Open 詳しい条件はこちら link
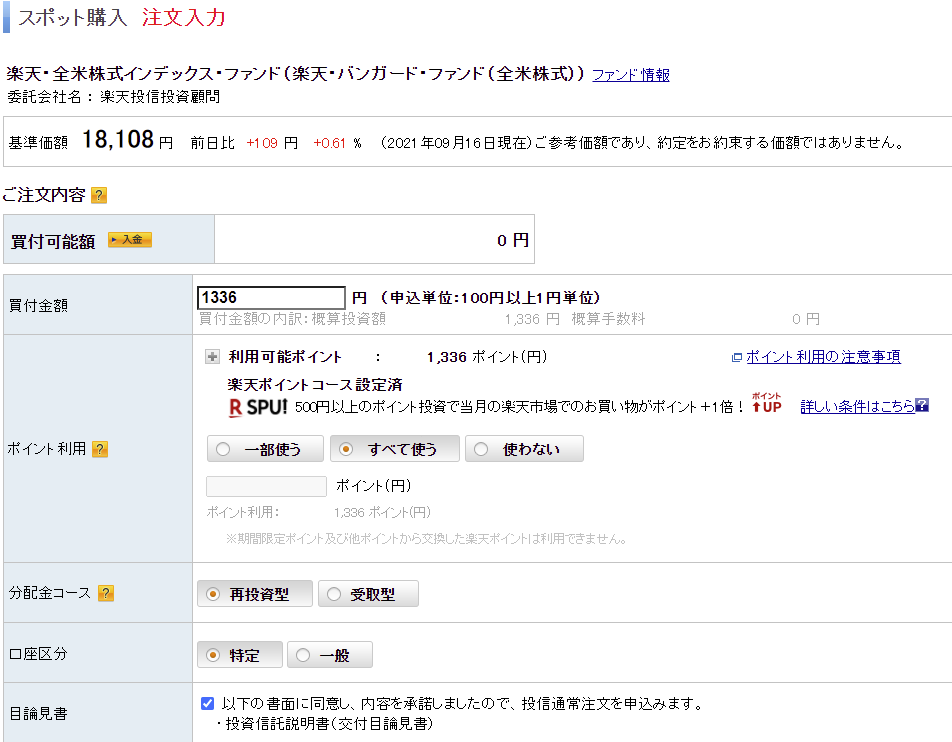 (x=857, y=406)
